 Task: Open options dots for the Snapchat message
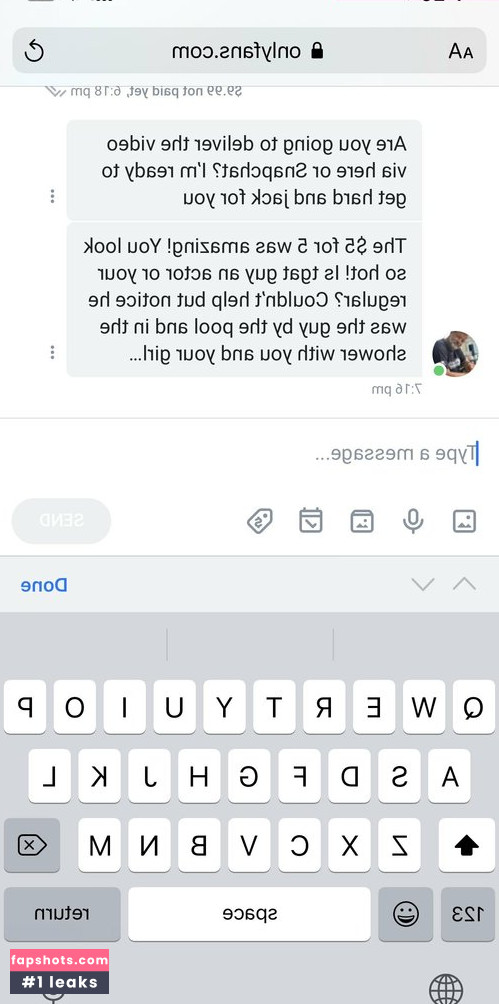pyautogui.click(x=53, y=197)
